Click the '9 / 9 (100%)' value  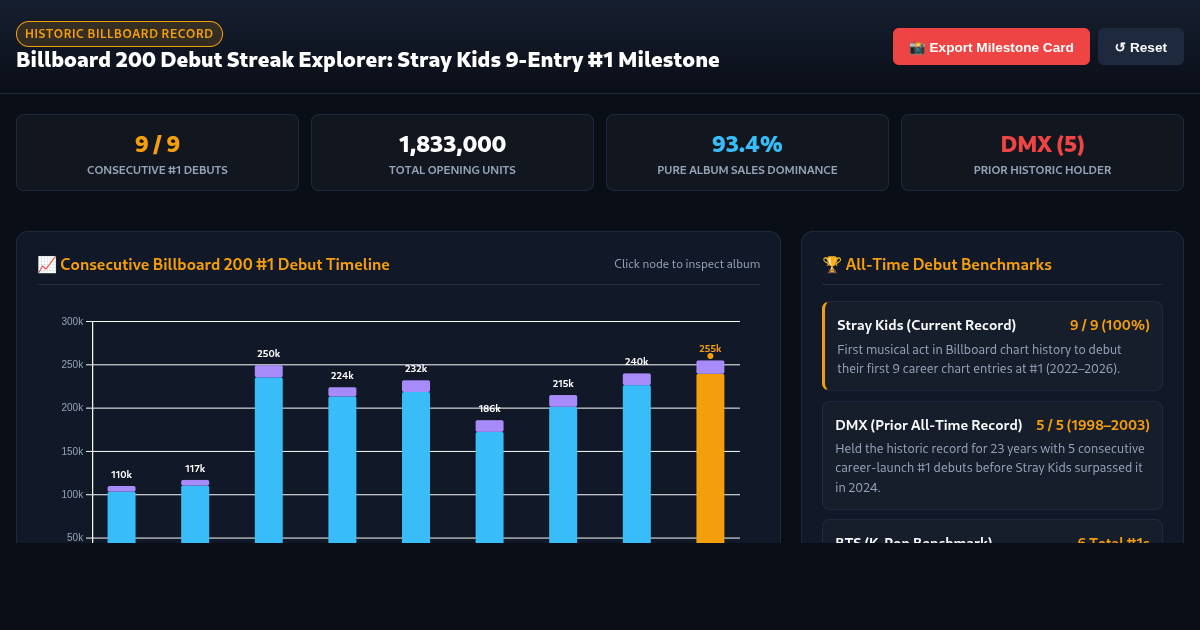pos(1110,325)
